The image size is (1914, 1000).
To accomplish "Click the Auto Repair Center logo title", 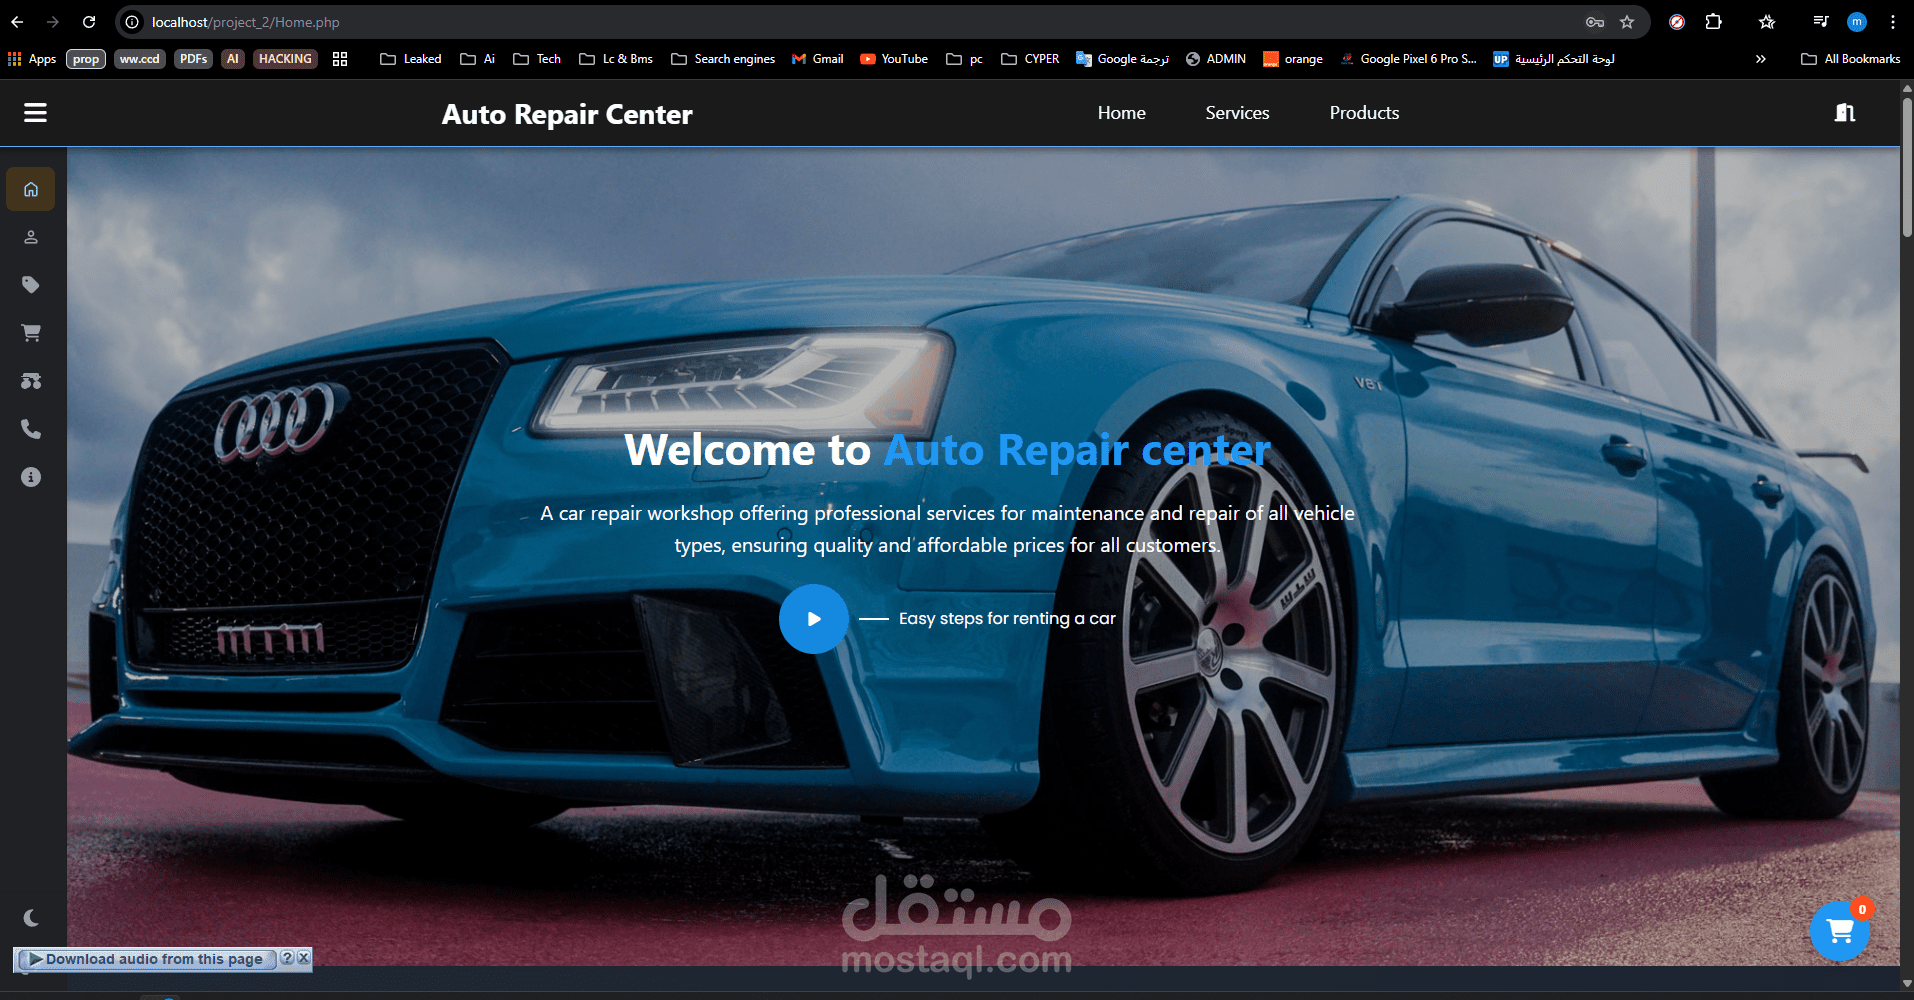I will [x=567, y=114].
